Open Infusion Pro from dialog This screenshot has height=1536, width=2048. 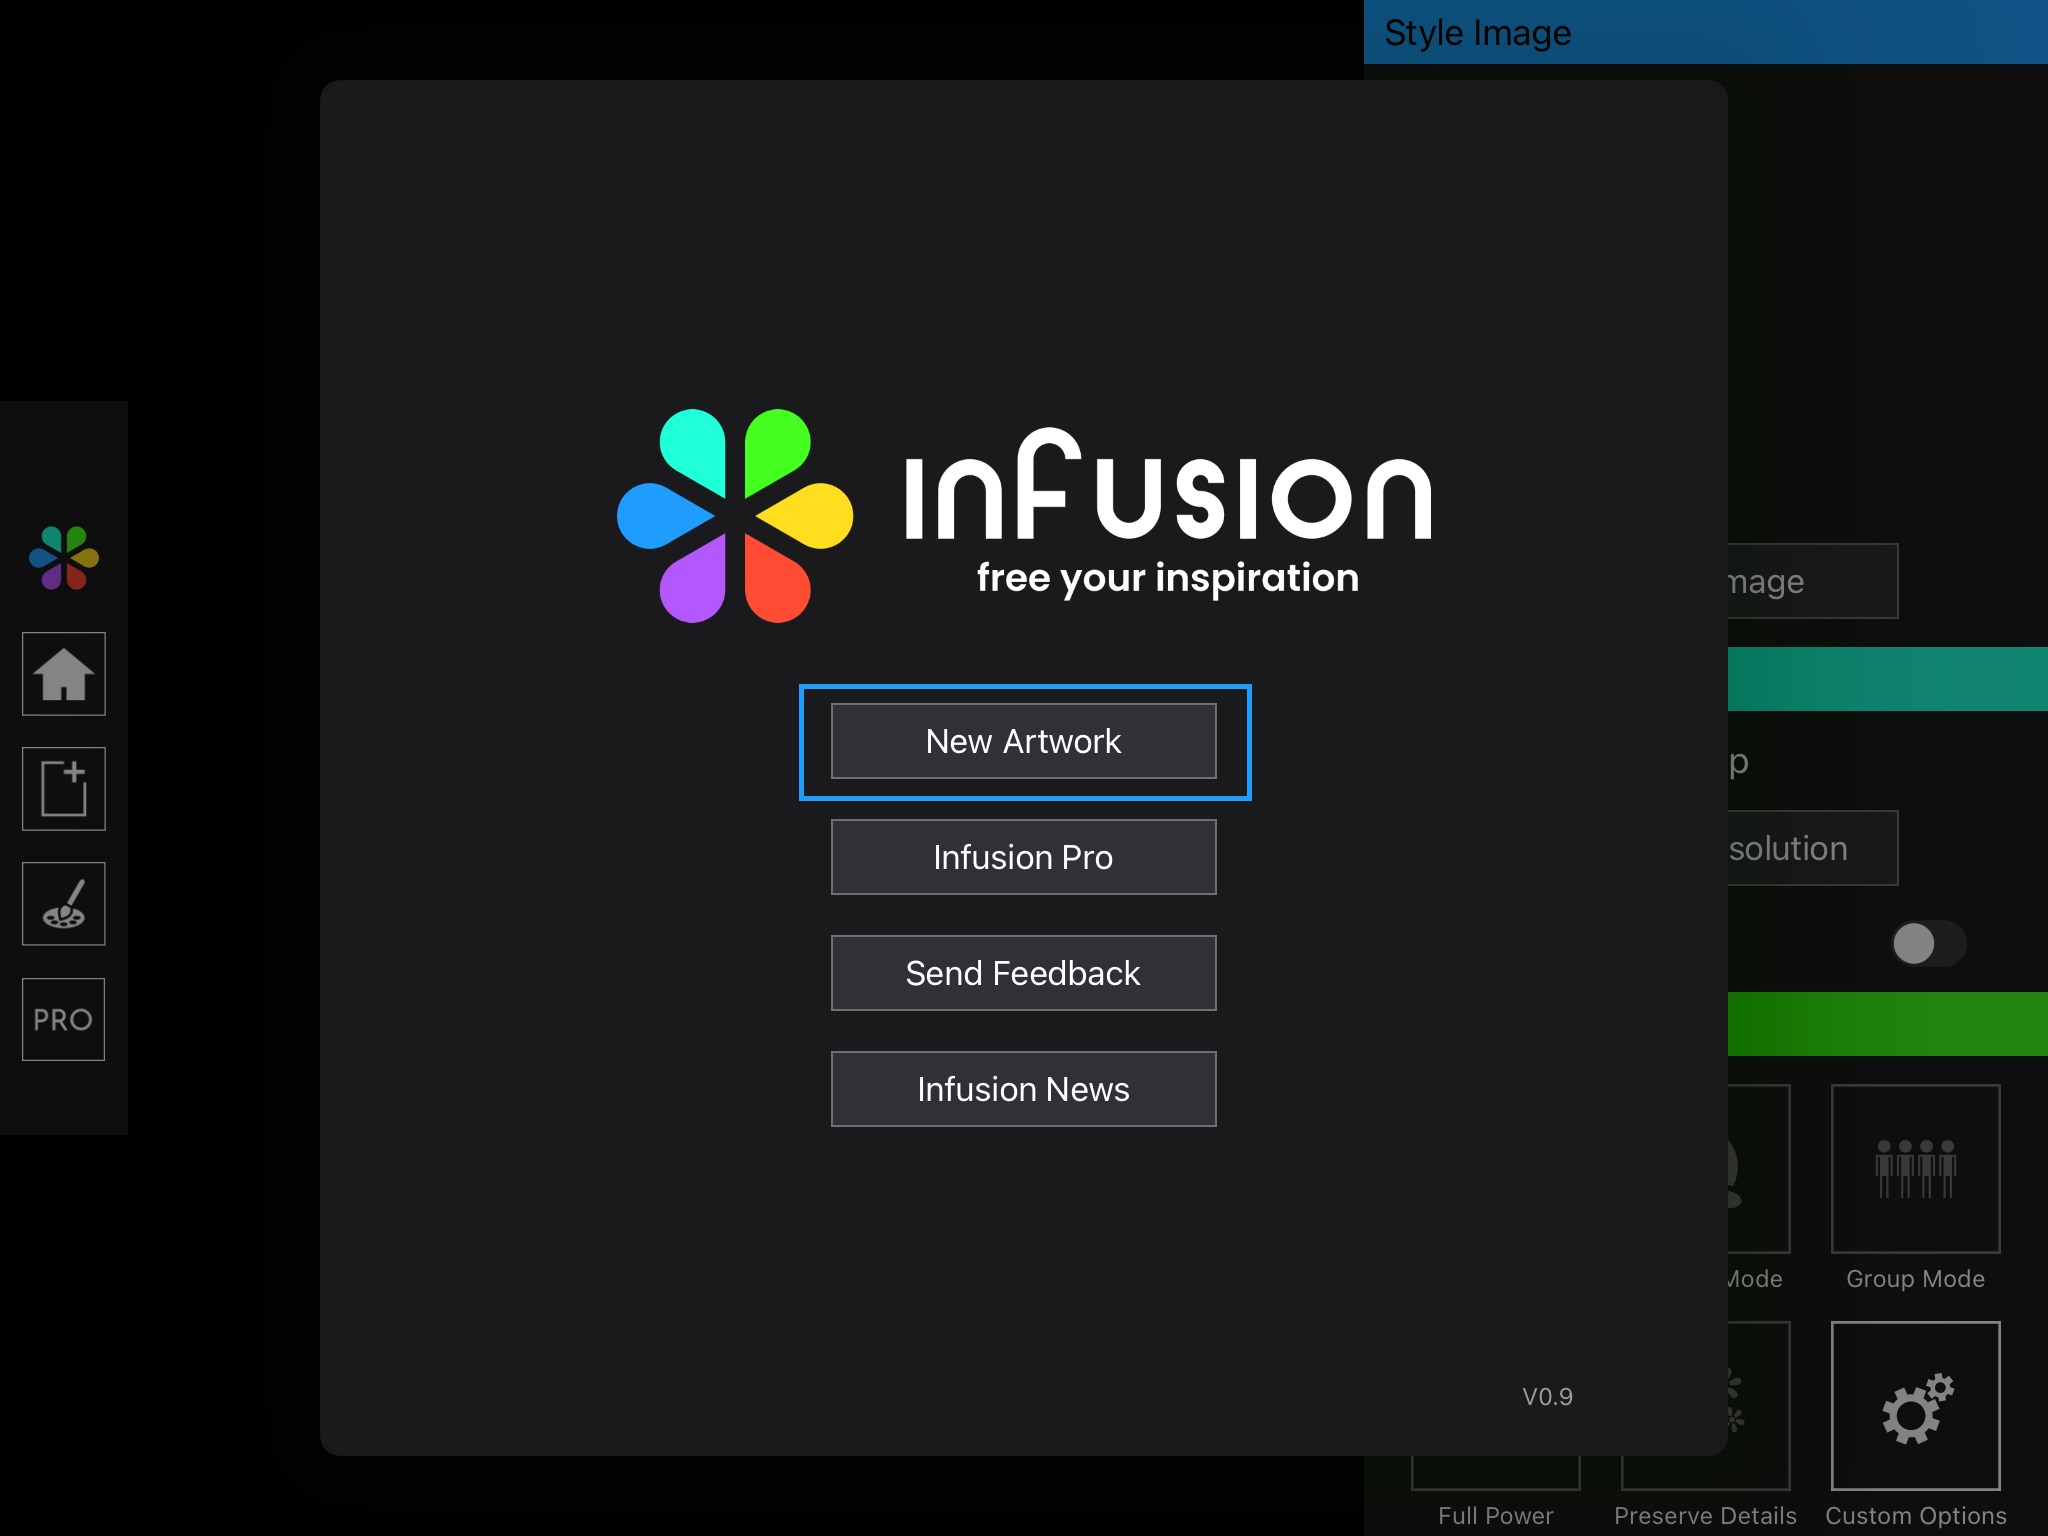click(1024, 857)
